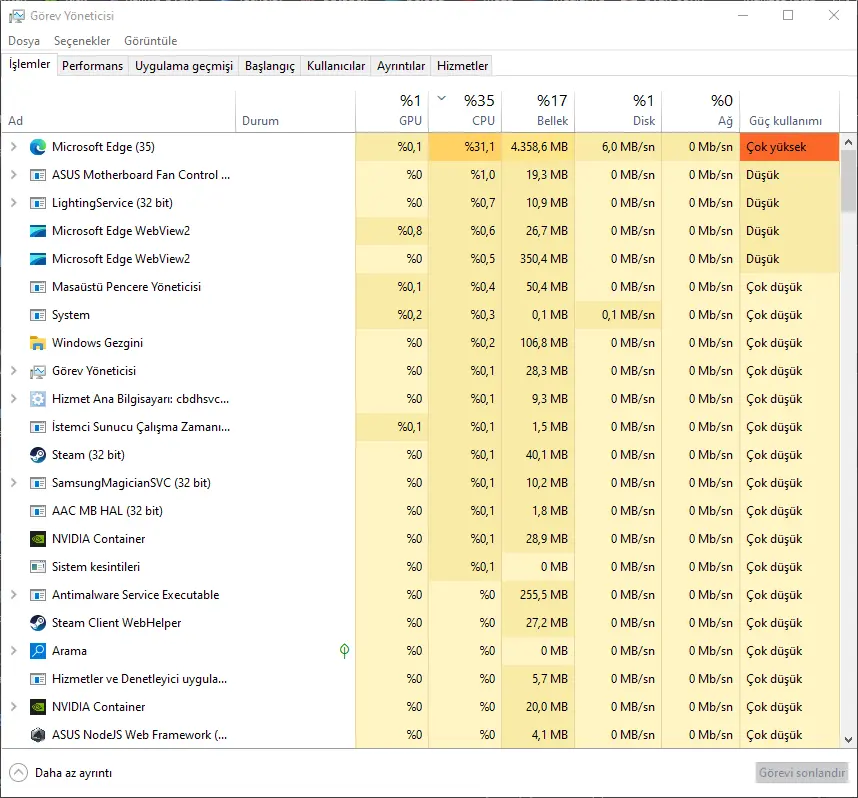Screen dimensions: 858x798
Task: Click the Çok yüksek power usage cell
Action: pos(789,147)
